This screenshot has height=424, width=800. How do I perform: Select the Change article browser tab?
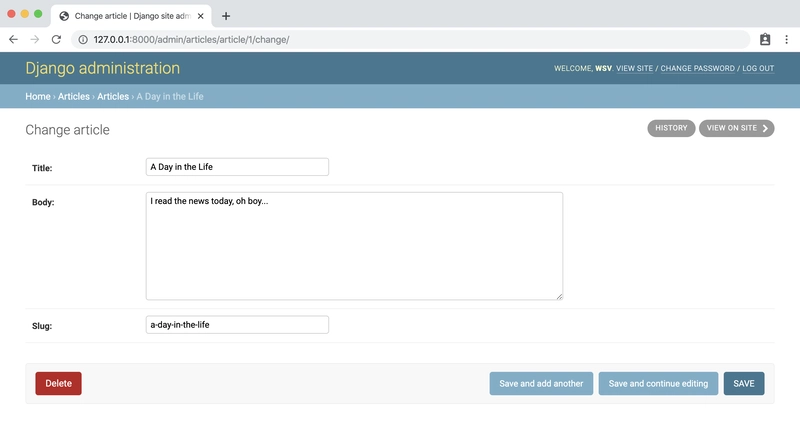pyautogui.click(x=132, y=16)
